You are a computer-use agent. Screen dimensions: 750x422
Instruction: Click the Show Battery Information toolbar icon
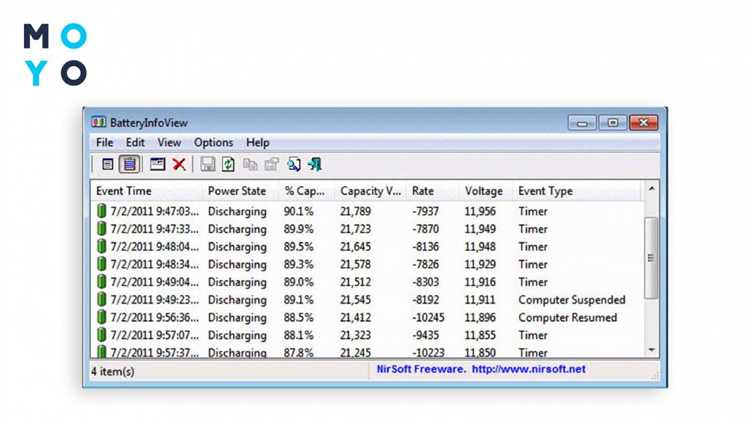click(108, 164)
